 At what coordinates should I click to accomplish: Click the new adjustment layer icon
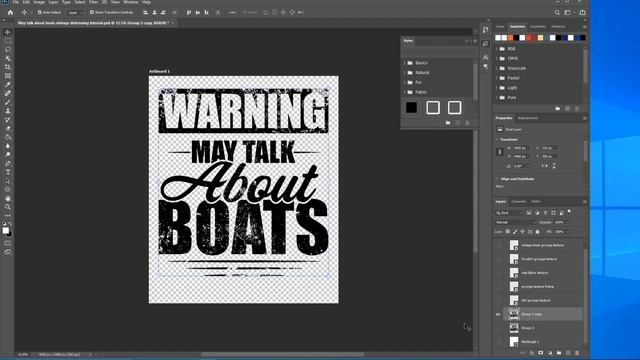coord(550,353)
